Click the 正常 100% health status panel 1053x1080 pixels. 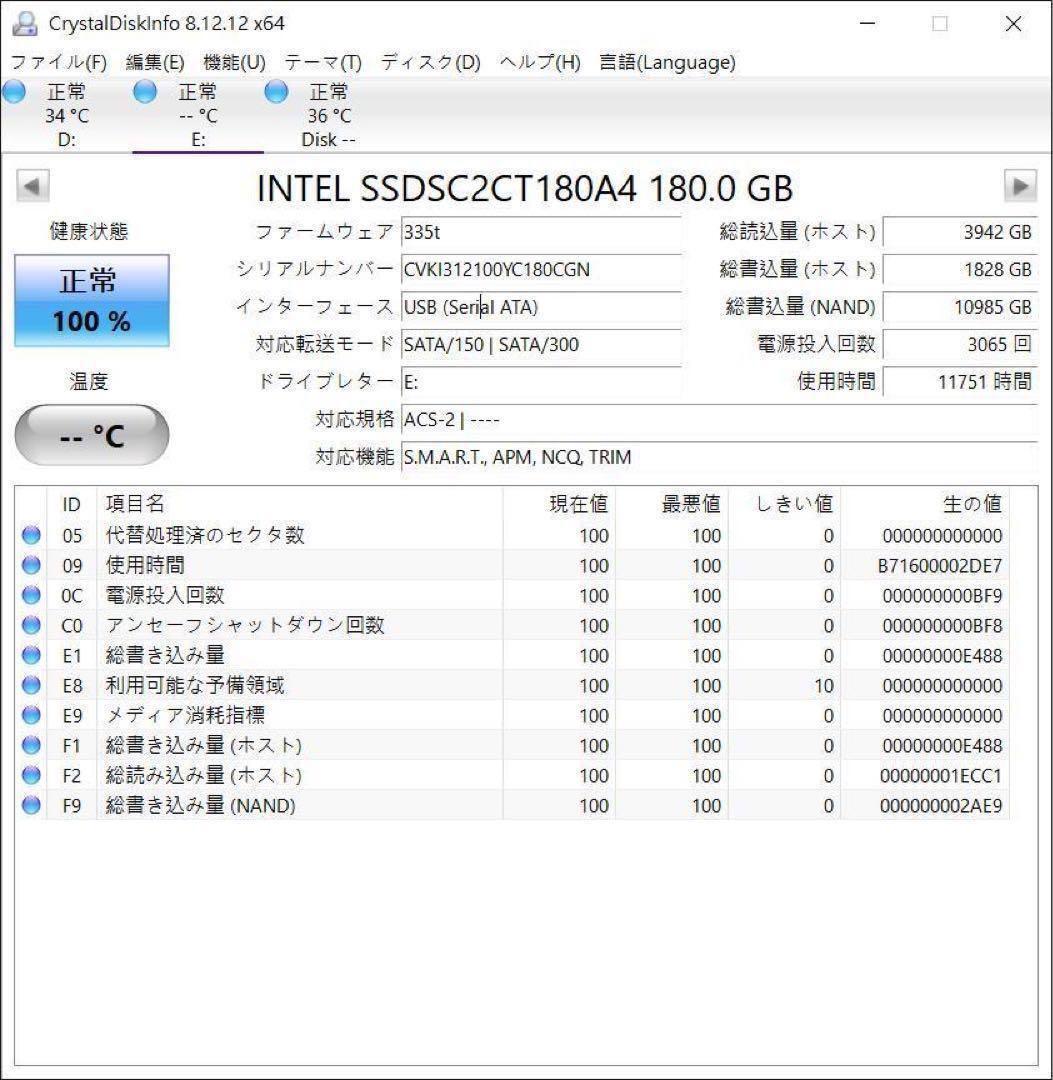point(91,299)
